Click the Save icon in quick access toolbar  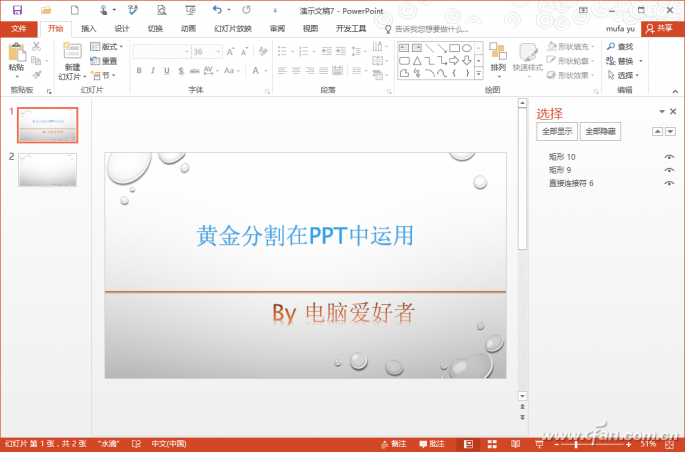(17, 9)
